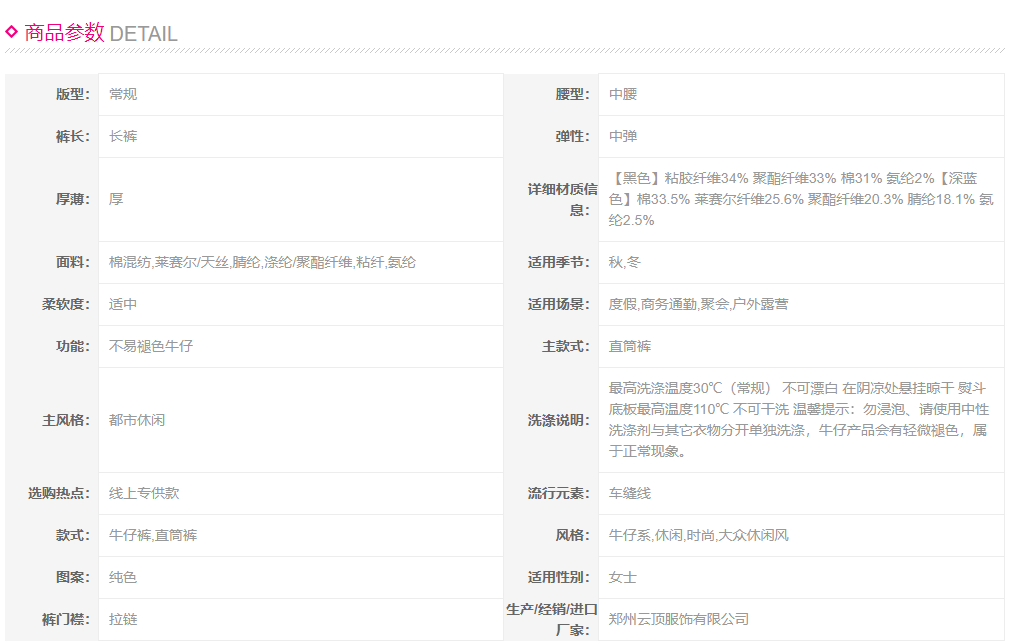Select the 版型 value 常规

123,94
